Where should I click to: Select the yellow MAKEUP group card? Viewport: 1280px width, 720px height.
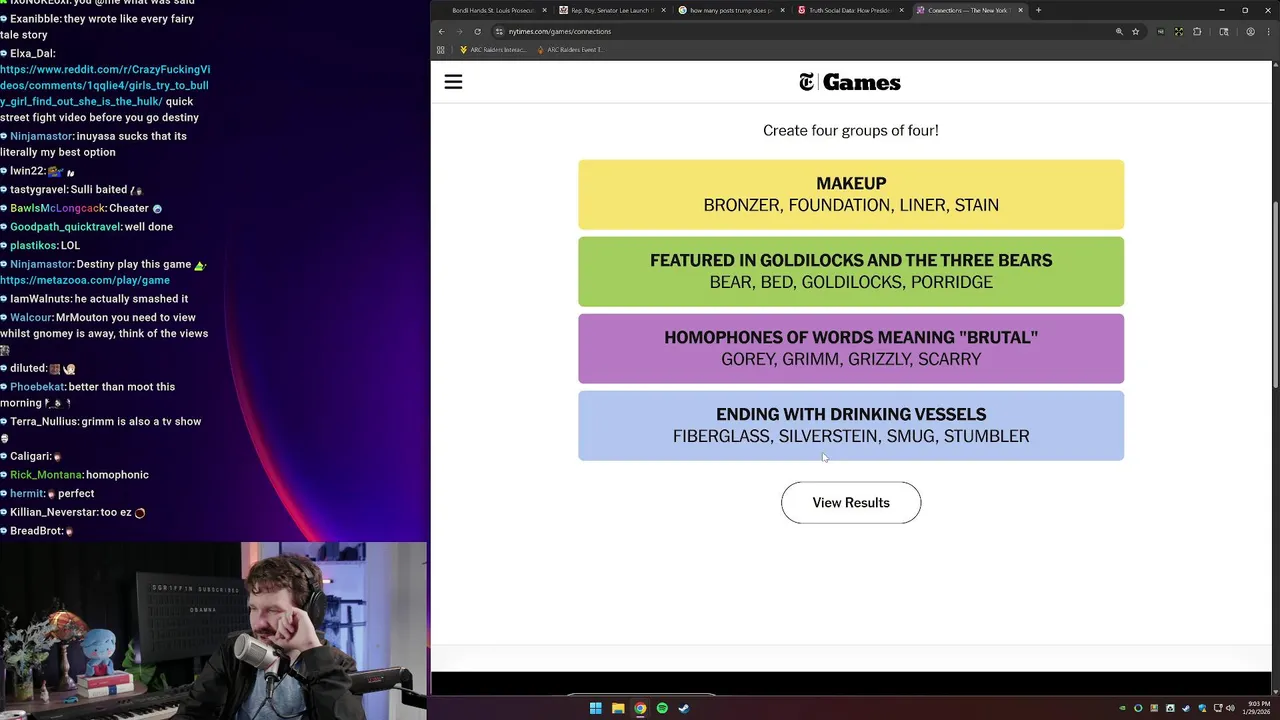851,194
